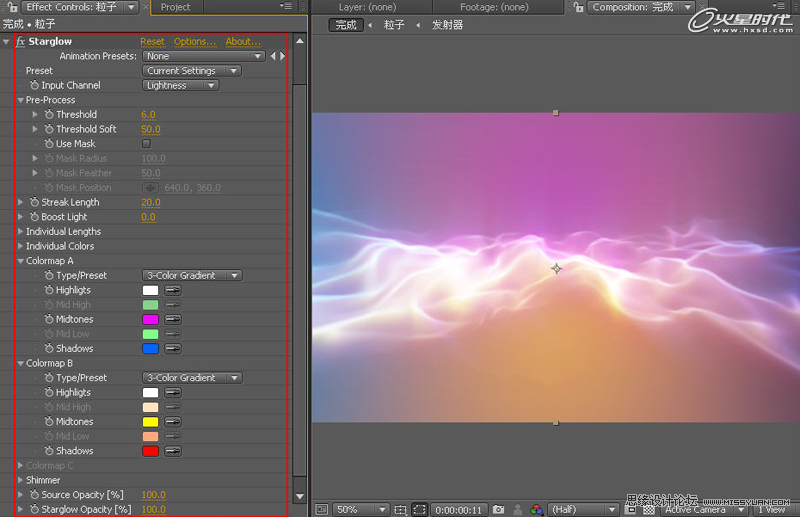The width and height of the screenshot is (800, 517).
Task: Click Colormap A Shadows eyedropper
Action: (173, 349)
